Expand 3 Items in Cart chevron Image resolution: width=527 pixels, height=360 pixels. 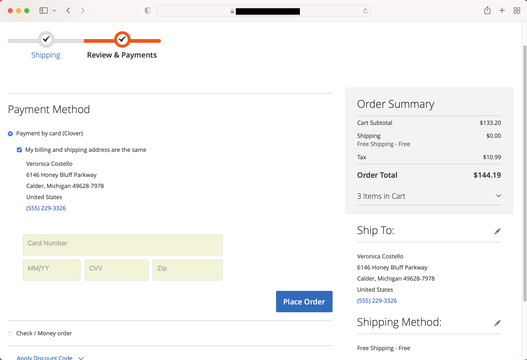point(498,196)
